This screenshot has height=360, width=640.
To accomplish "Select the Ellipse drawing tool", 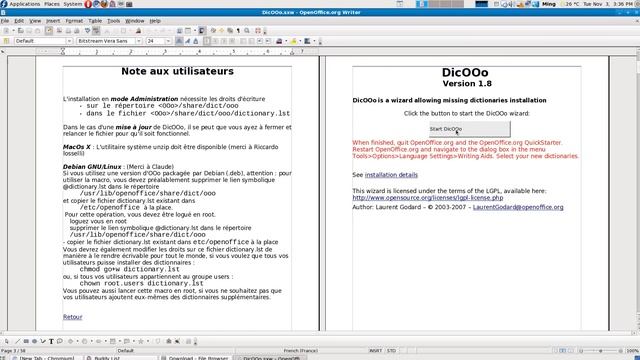I will (x=34, y=341).
